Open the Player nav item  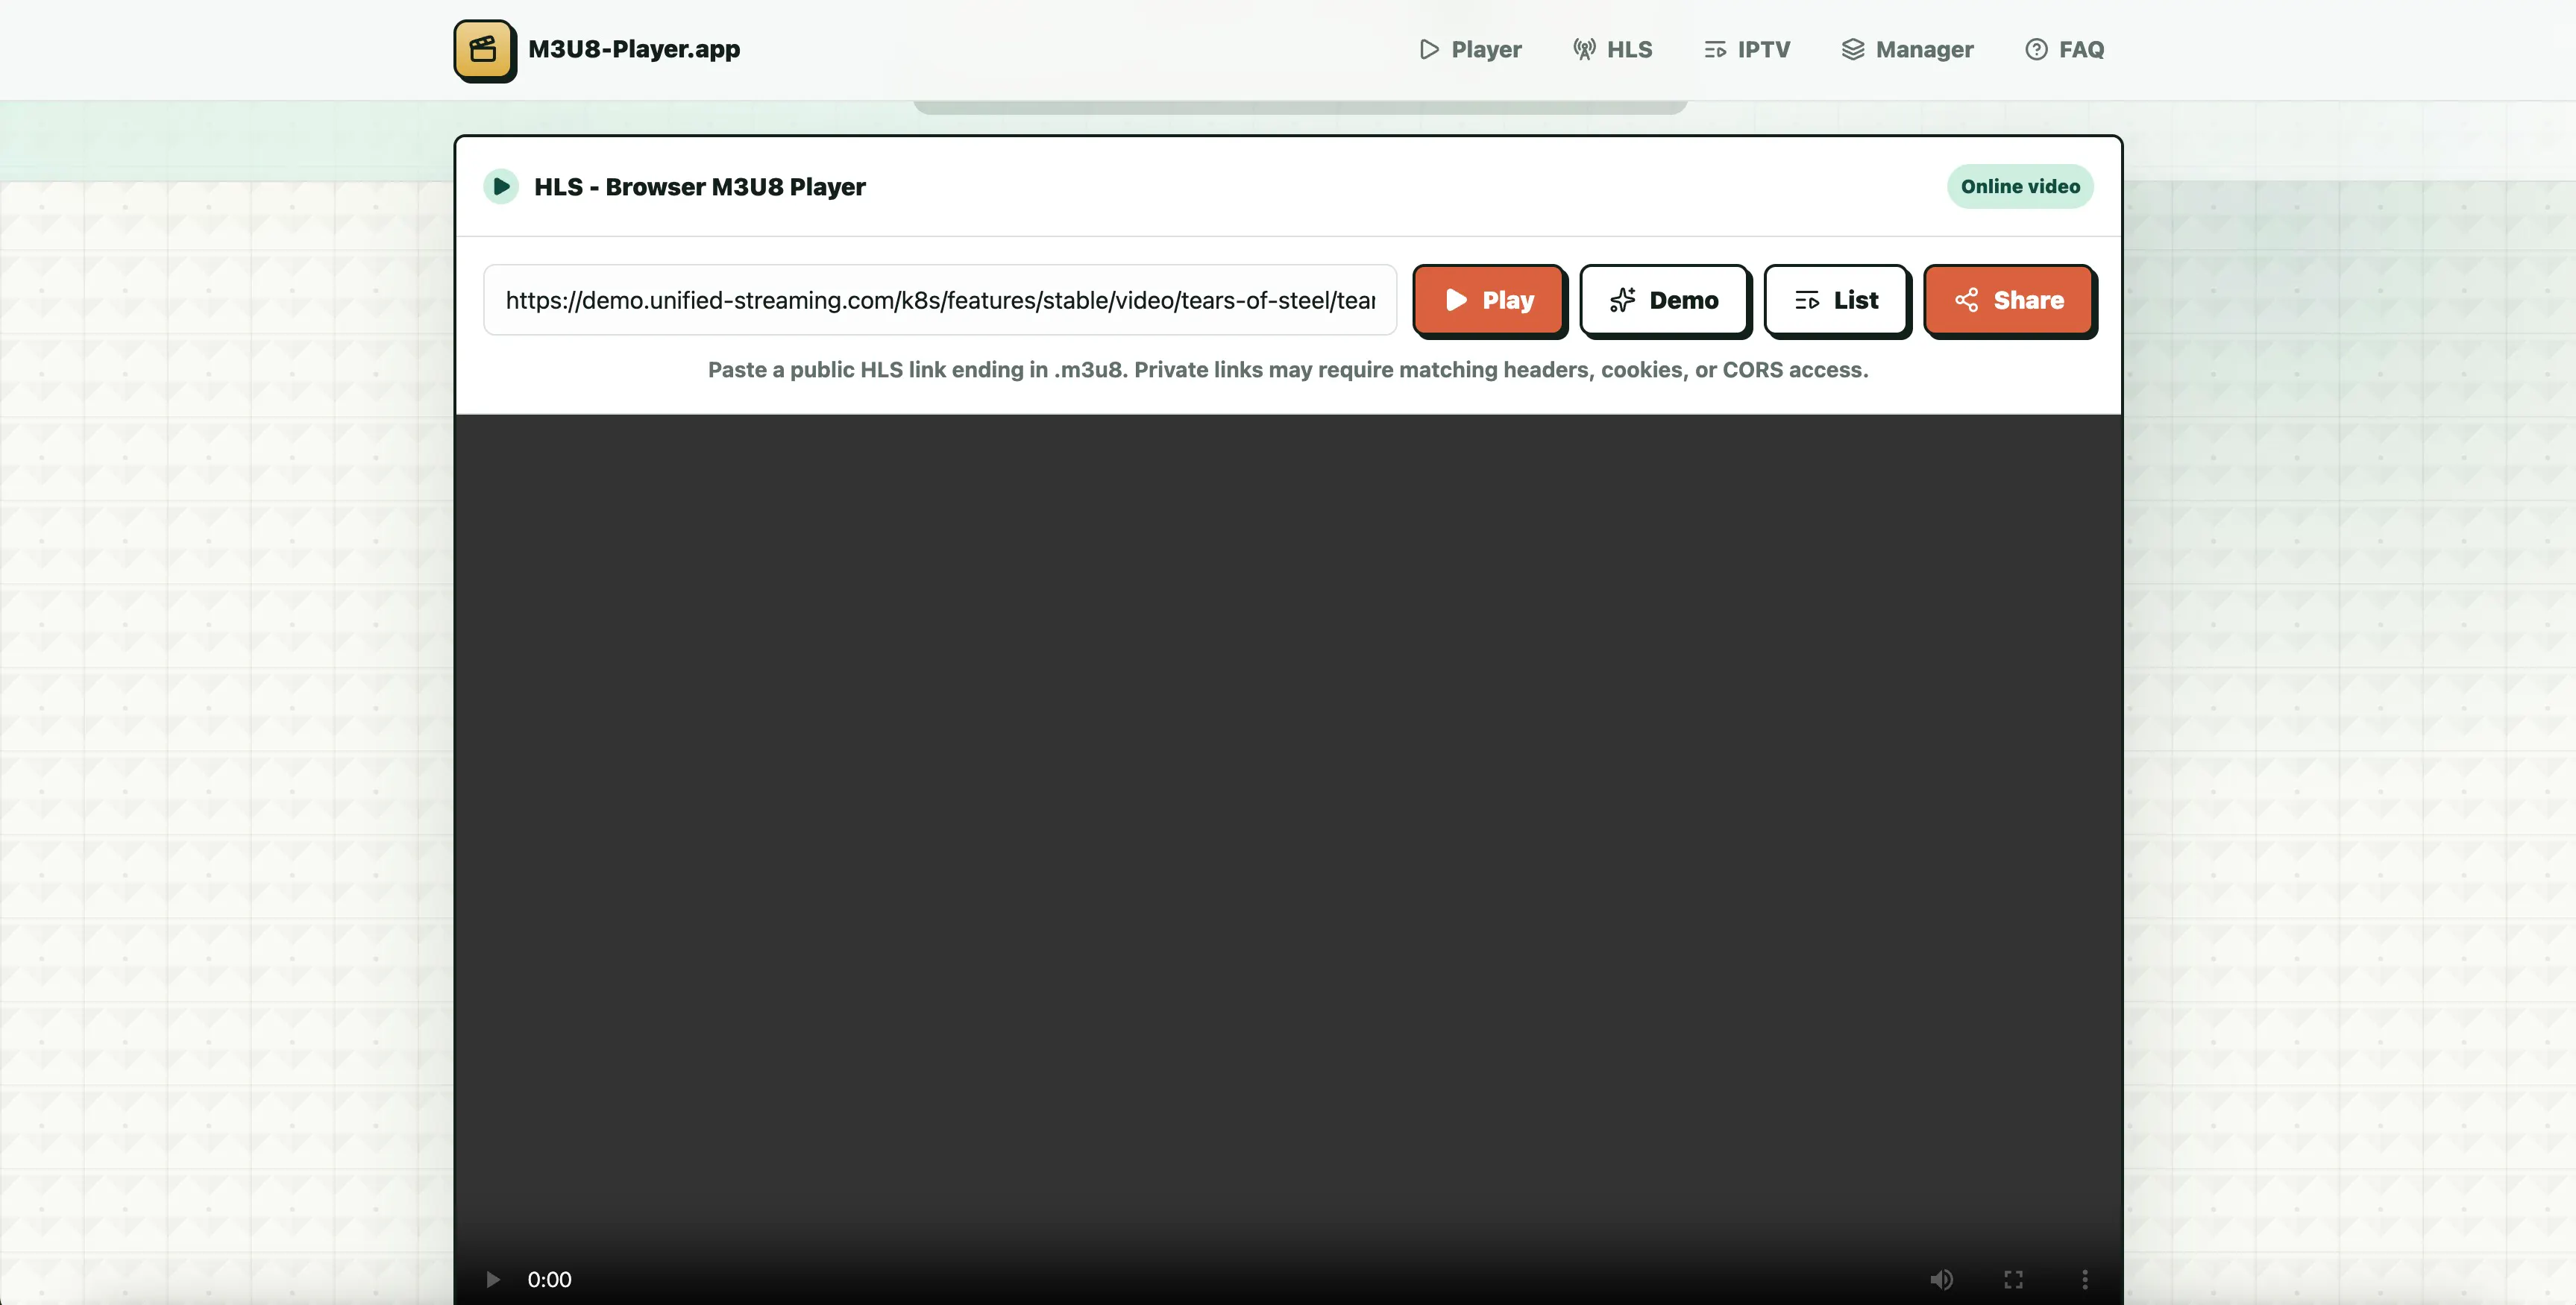[1470, 49]
